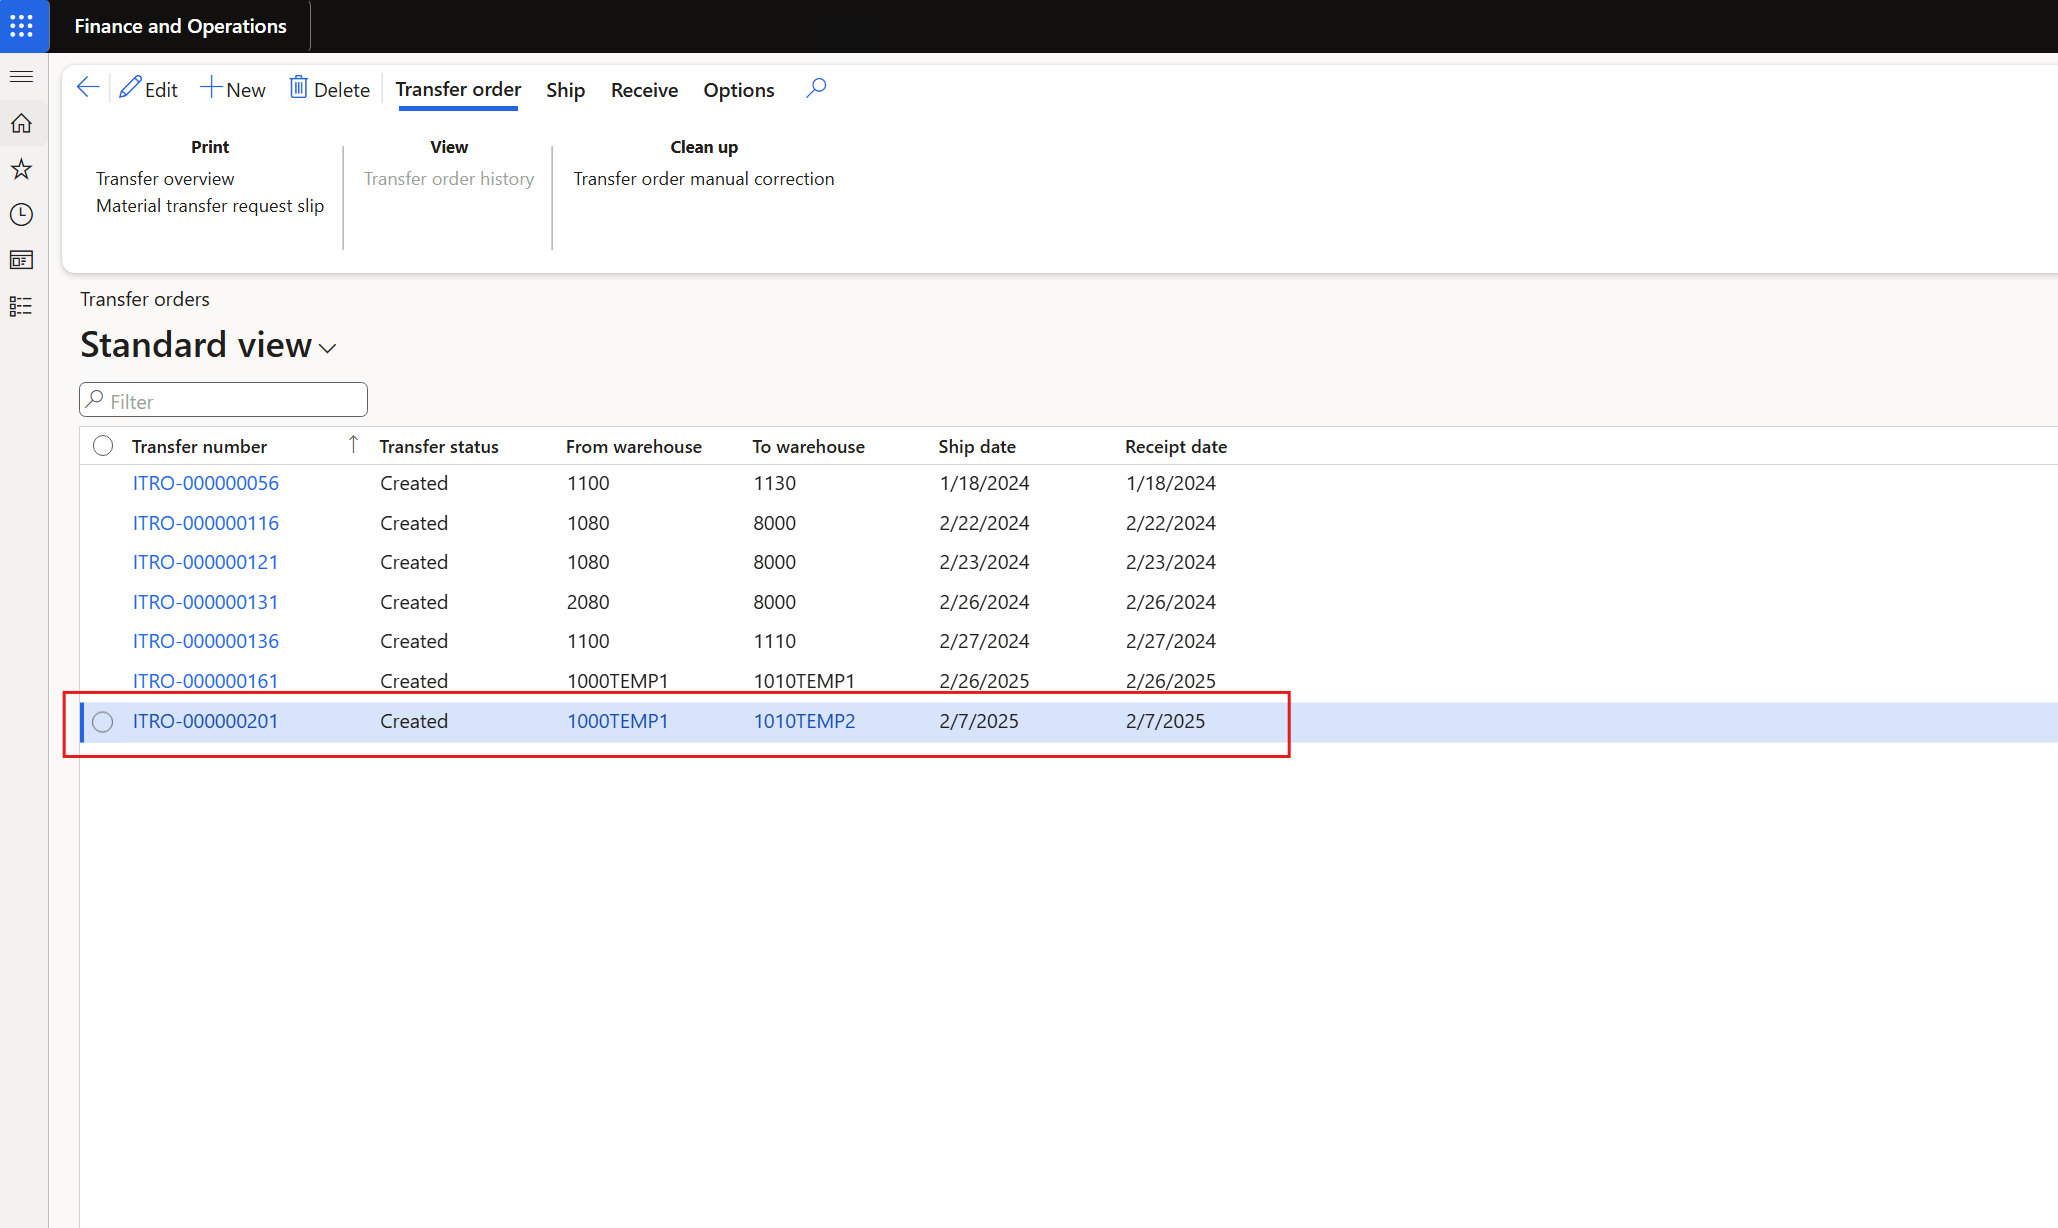Screen dimensions: 2058x1228
Task: Sort by the Transfer number column header
Action: pos(199,447)
